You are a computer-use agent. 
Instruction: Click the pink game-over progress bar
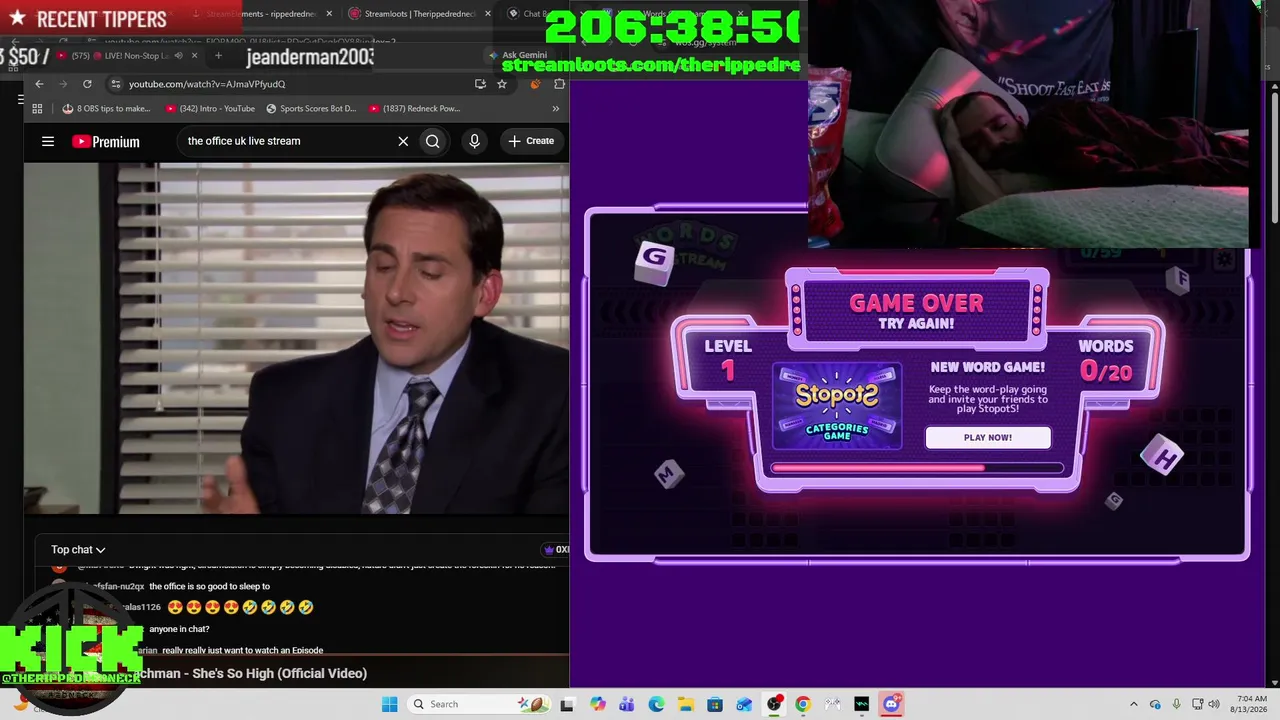tap(917, 467)
